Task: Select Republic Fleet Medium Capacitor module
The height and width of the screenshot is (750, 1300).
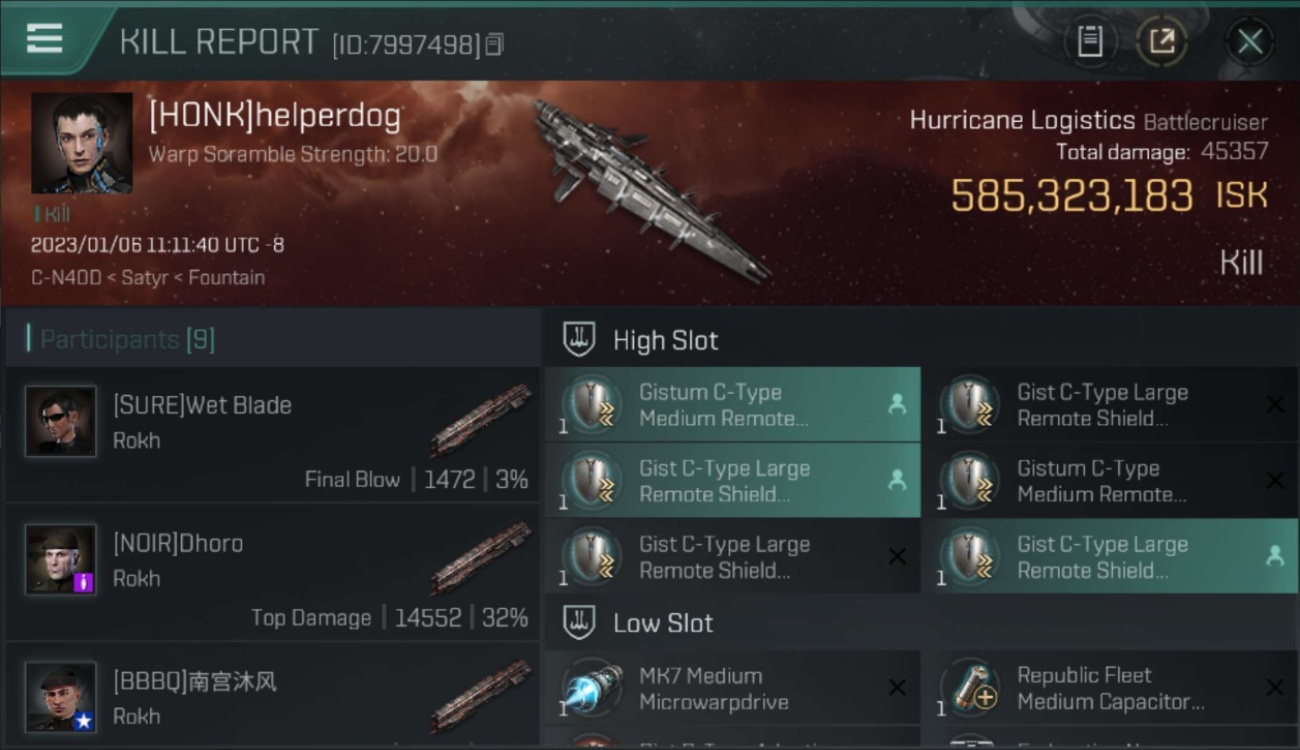Action: pos(1110,688)
